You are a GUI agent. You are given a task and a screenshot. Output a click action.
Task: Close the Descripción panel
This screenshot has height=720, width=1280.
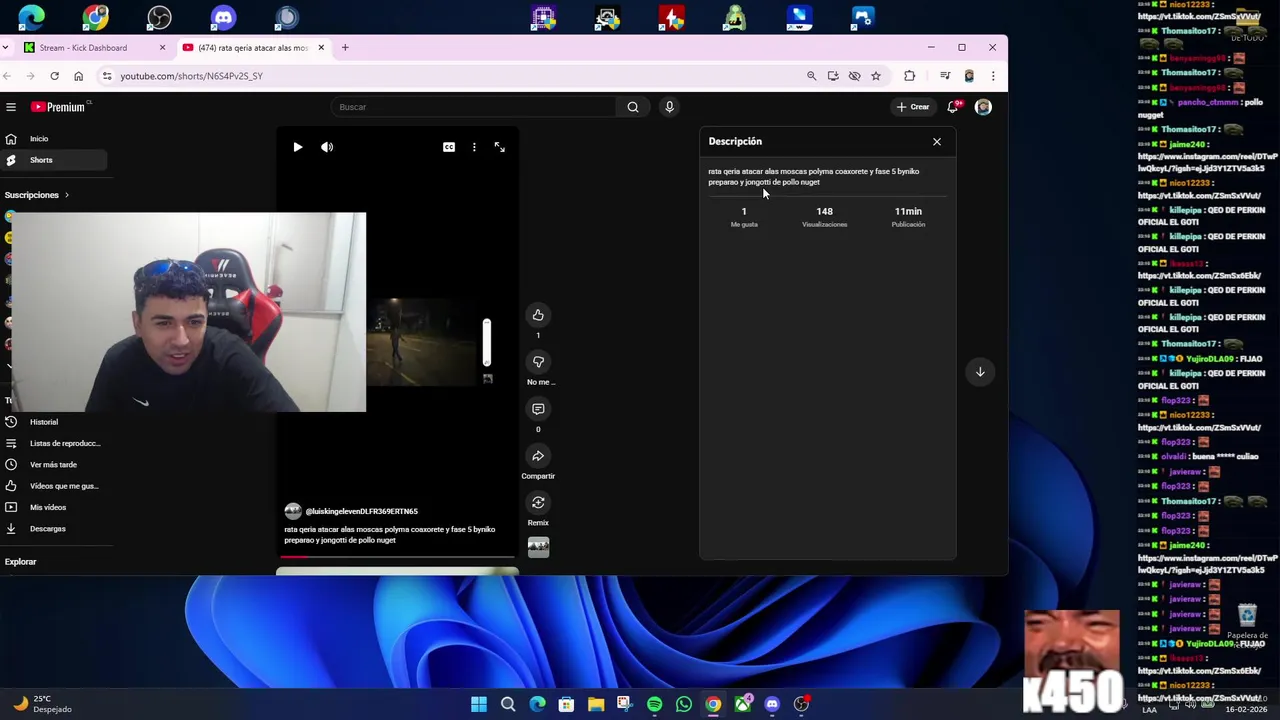tap(937, 142)
